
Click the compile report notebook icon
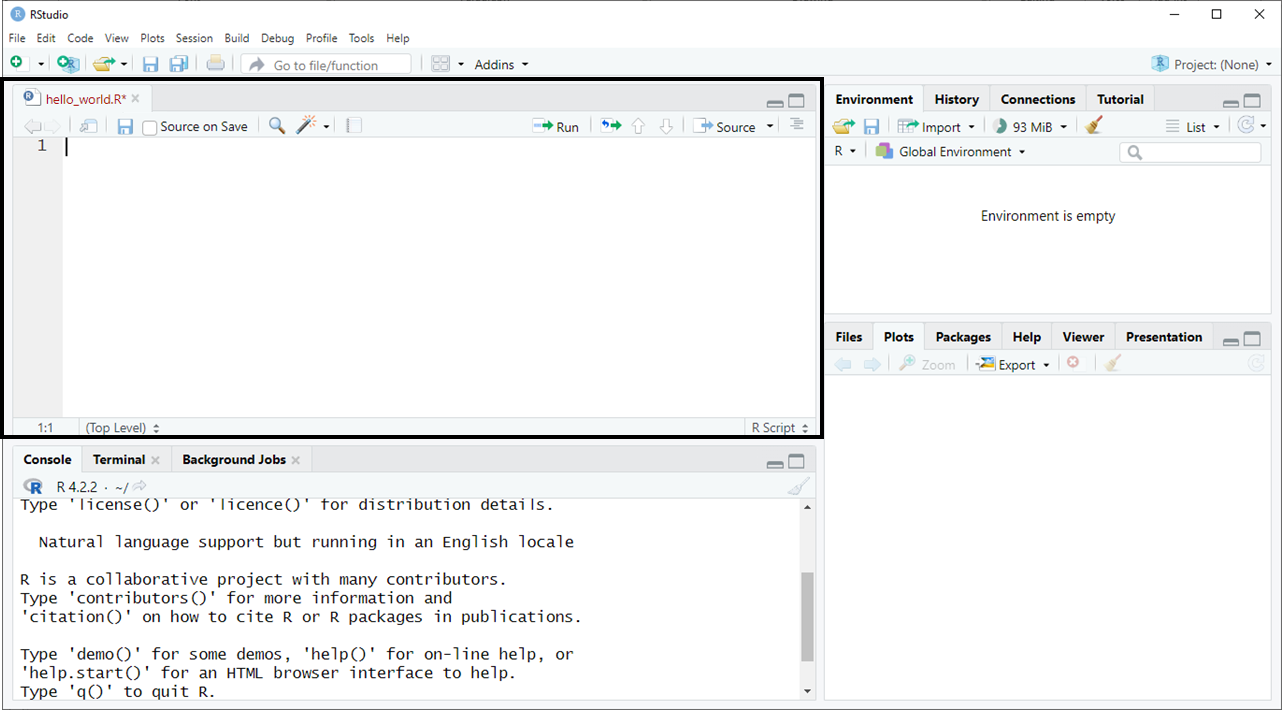(354, 126)
